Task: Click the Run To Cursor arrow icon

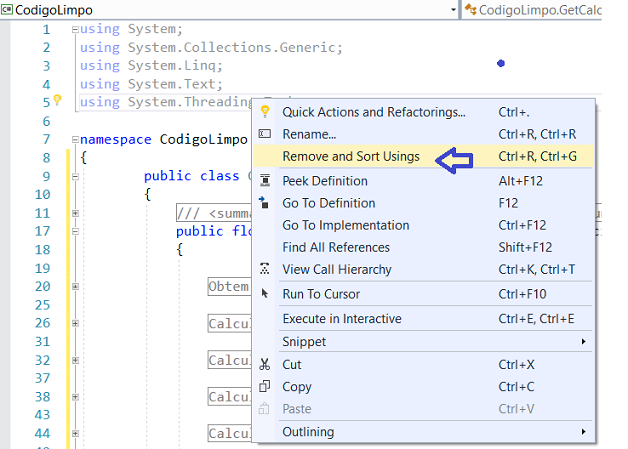Action: point(265,294)
